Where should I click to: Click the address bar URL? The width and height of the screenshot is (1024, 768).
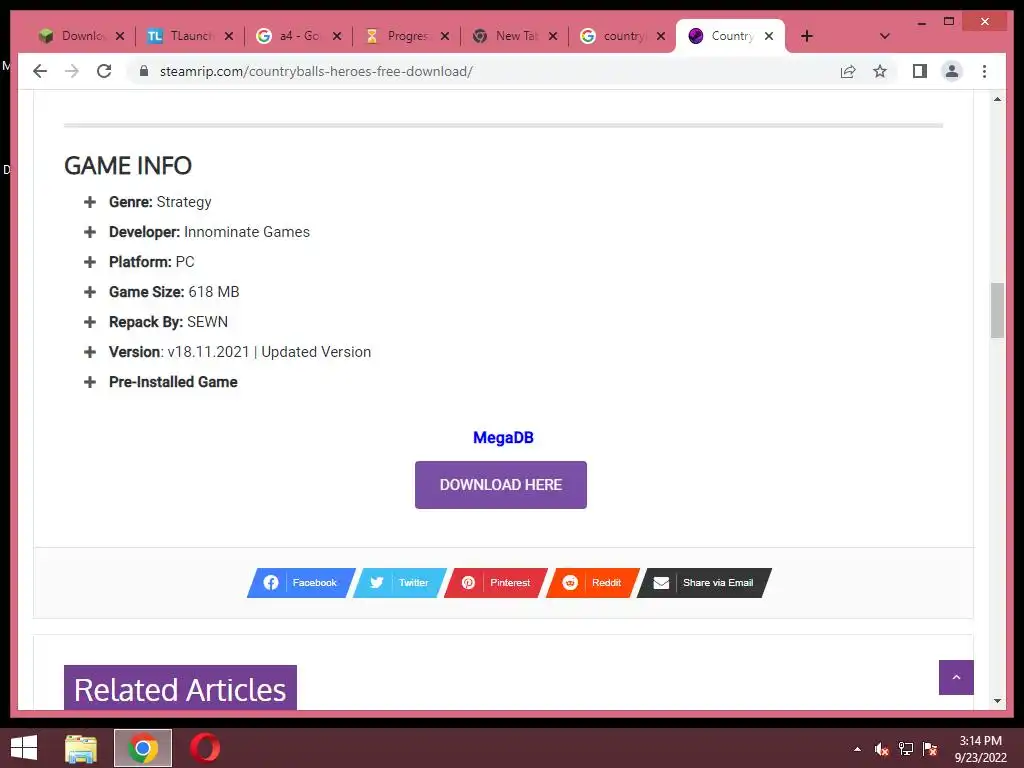coord(316,71)
